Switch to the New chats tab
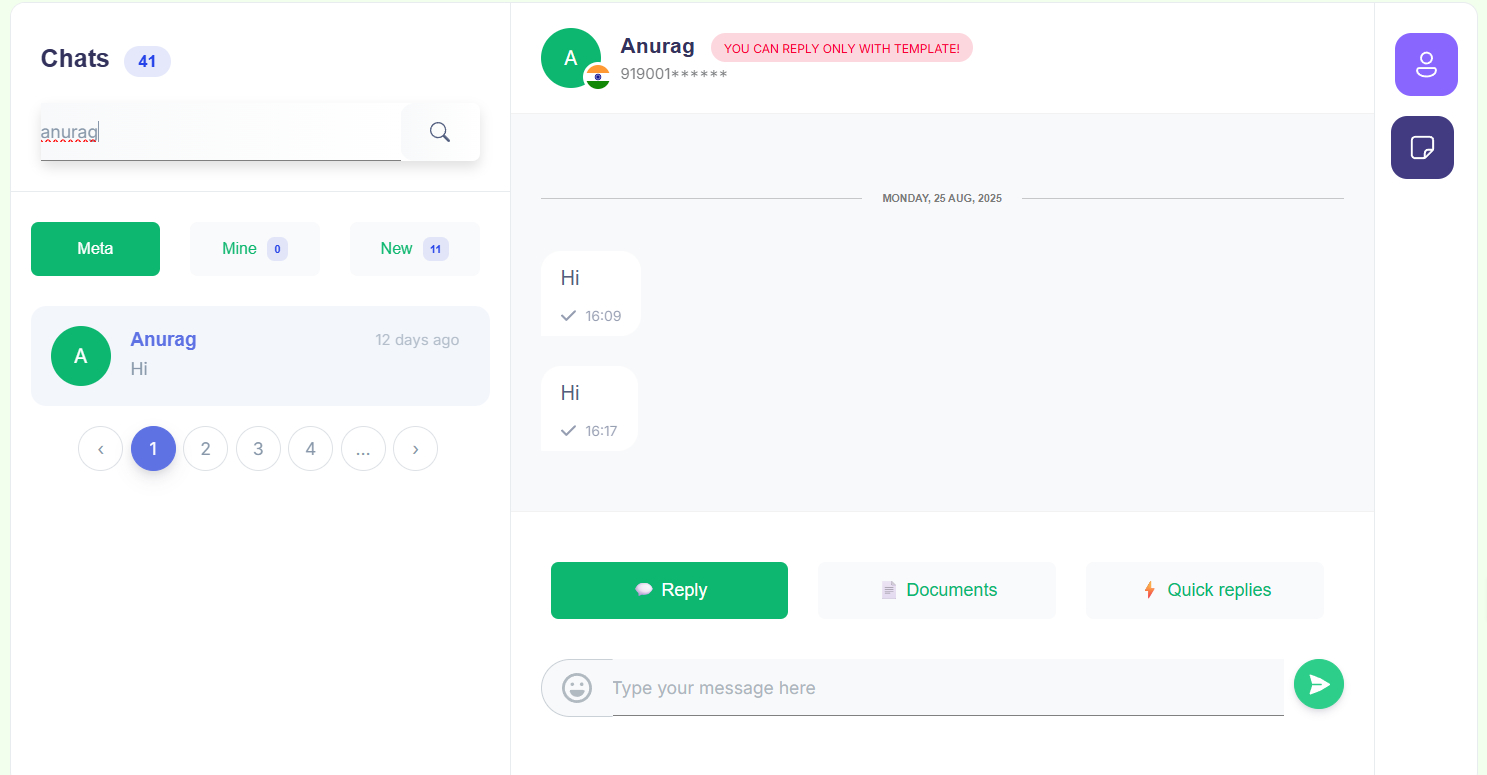1487x775 pixels. 414,249
